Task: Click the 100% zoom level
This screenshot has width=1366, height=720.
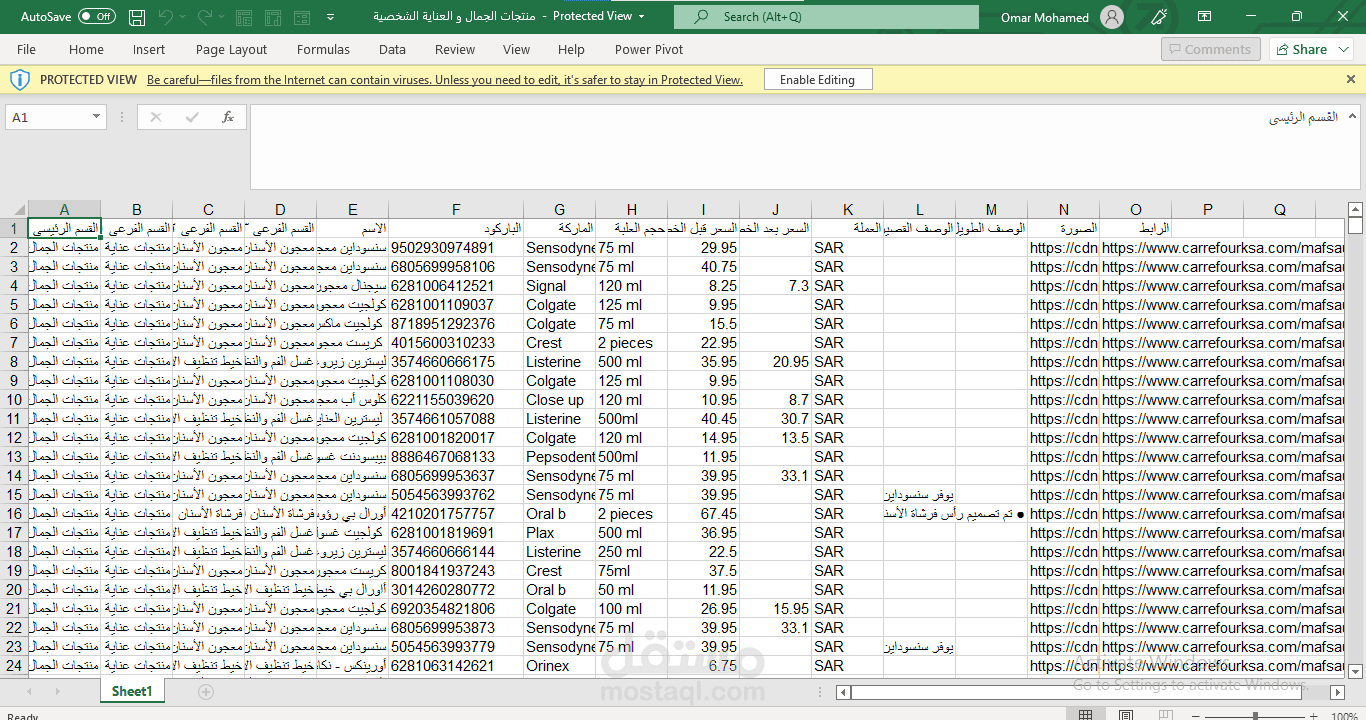Action: click(x=1344, y=716)
